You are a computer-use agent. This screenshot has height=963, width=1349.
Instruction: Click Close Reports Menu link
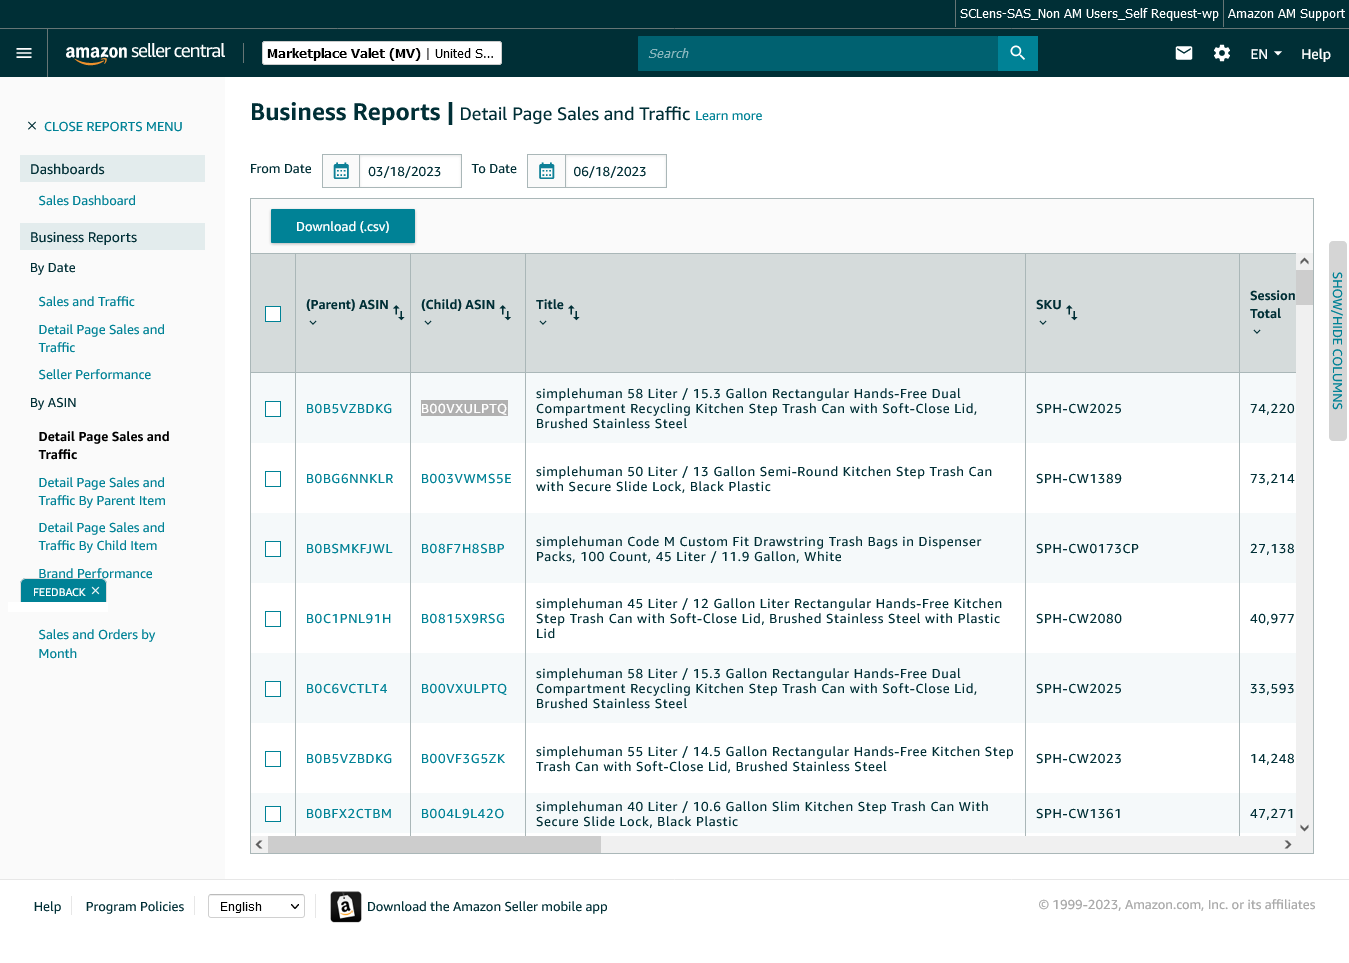(x=113, y=127)
